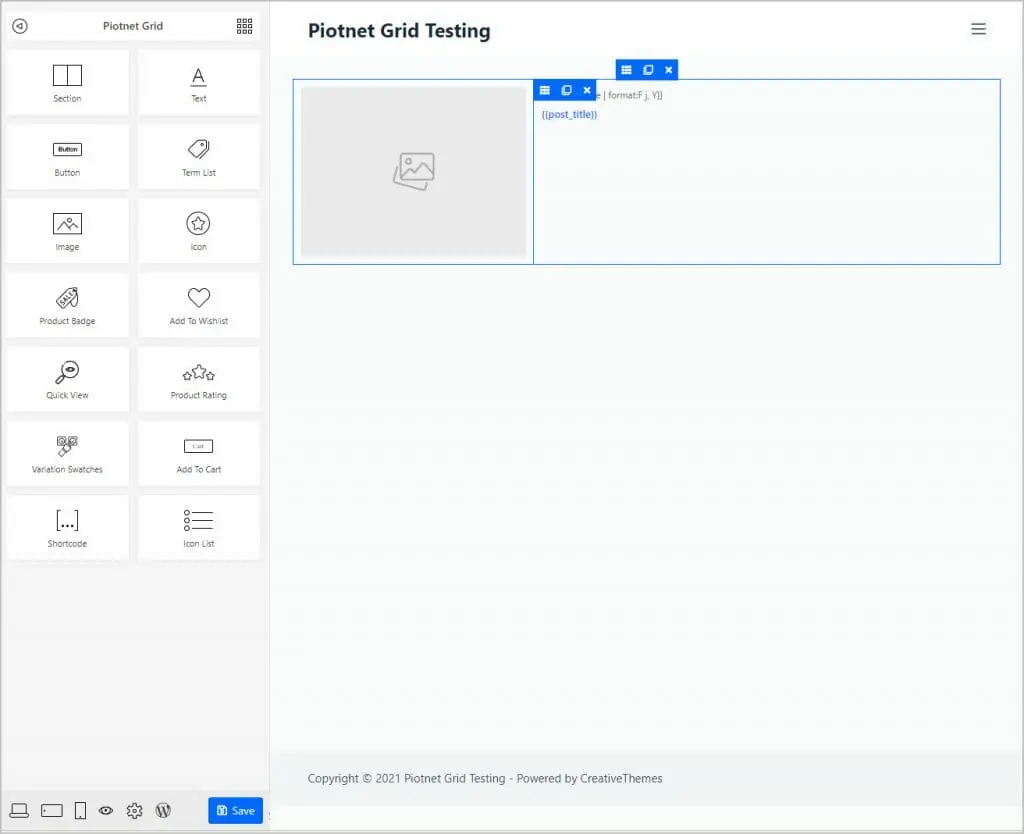Select the Shortcode widget
Viewport: 1024px width, 834px height.
[x=67, y=527]
